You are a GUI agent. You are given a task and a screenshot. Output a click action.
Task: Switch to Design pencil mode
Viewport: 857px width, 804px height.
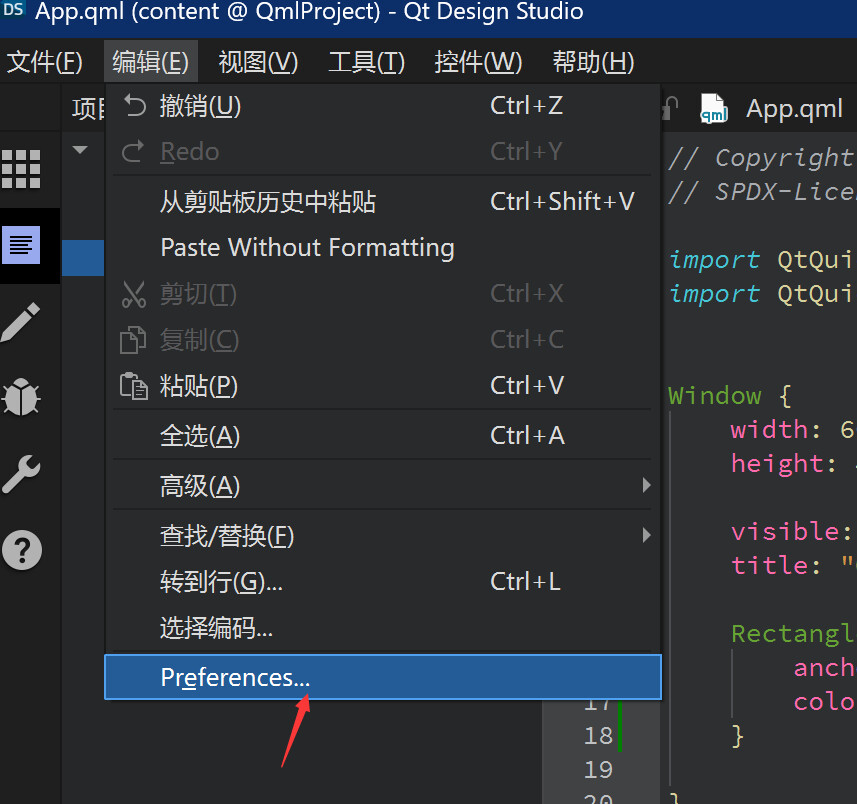21,322
